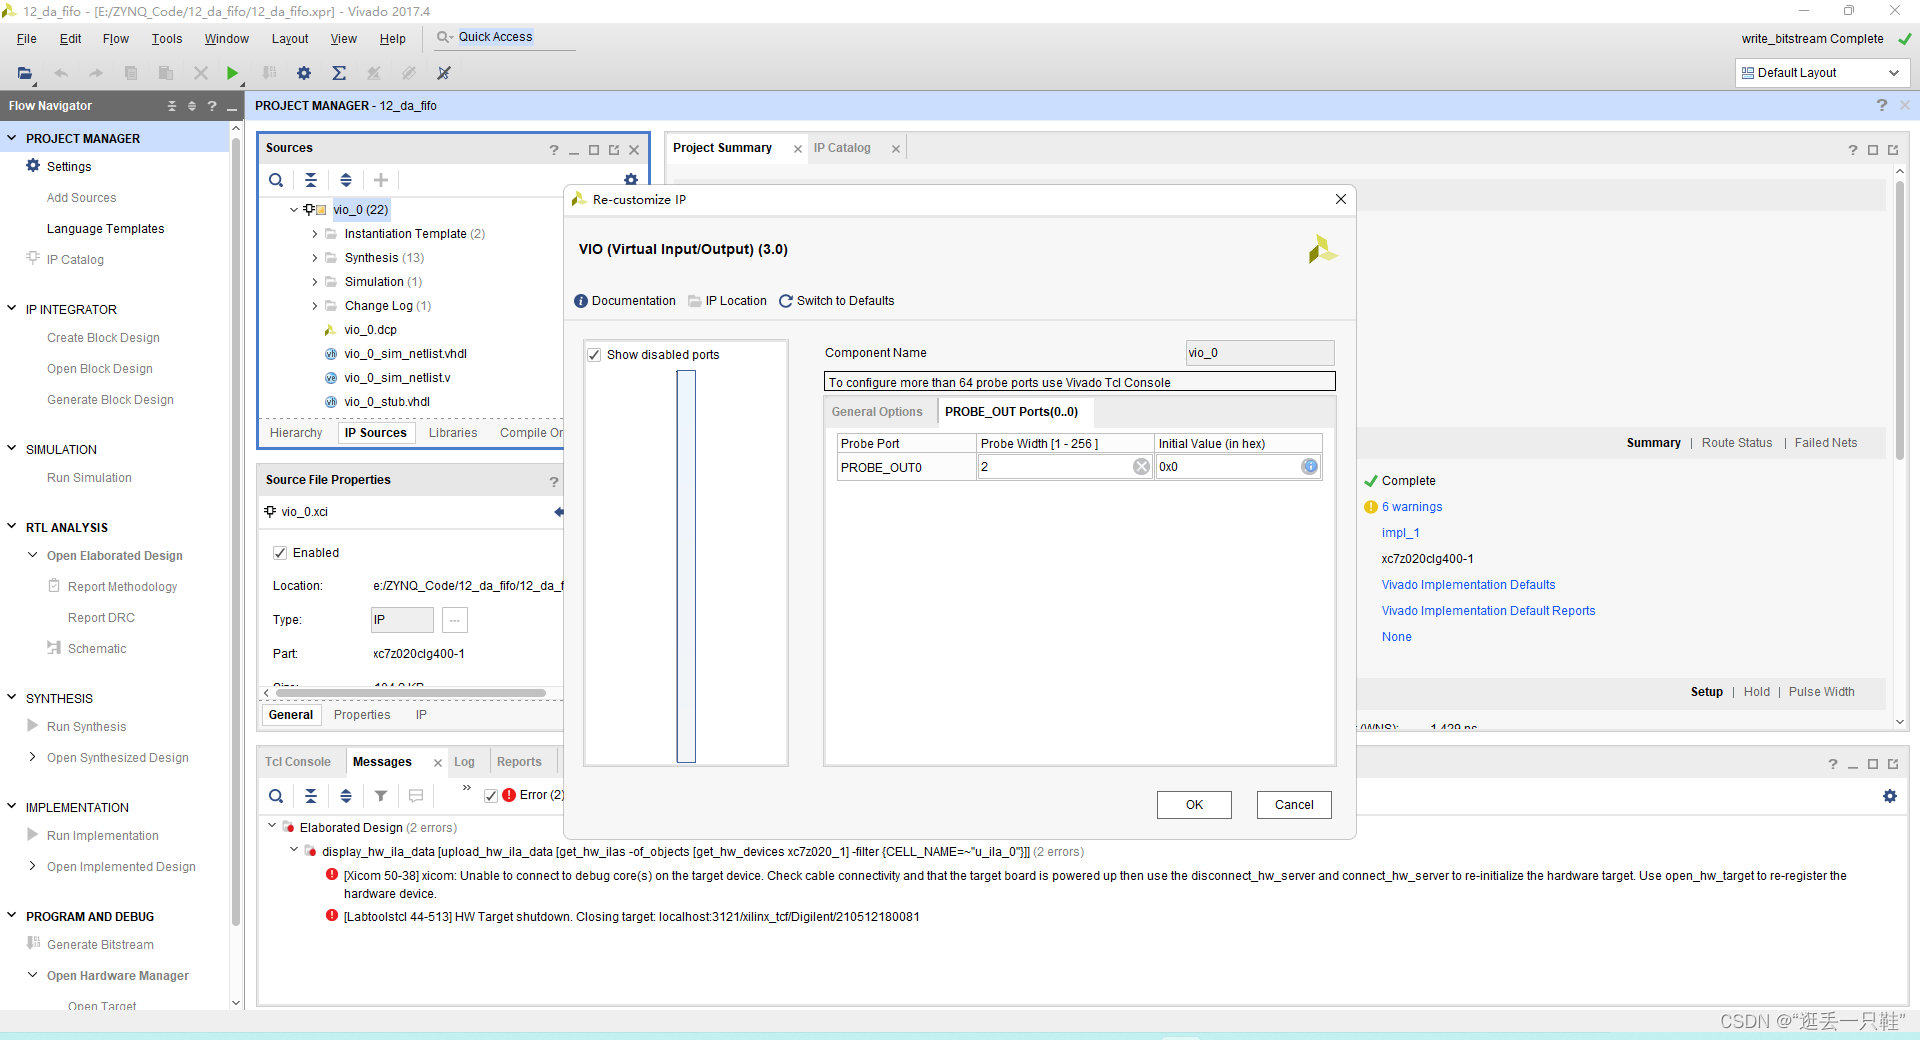The height and width of the screenshot is (1040, 1920).
Task: Collapse the Elaborated Design error group
Action: click(272, 827)
